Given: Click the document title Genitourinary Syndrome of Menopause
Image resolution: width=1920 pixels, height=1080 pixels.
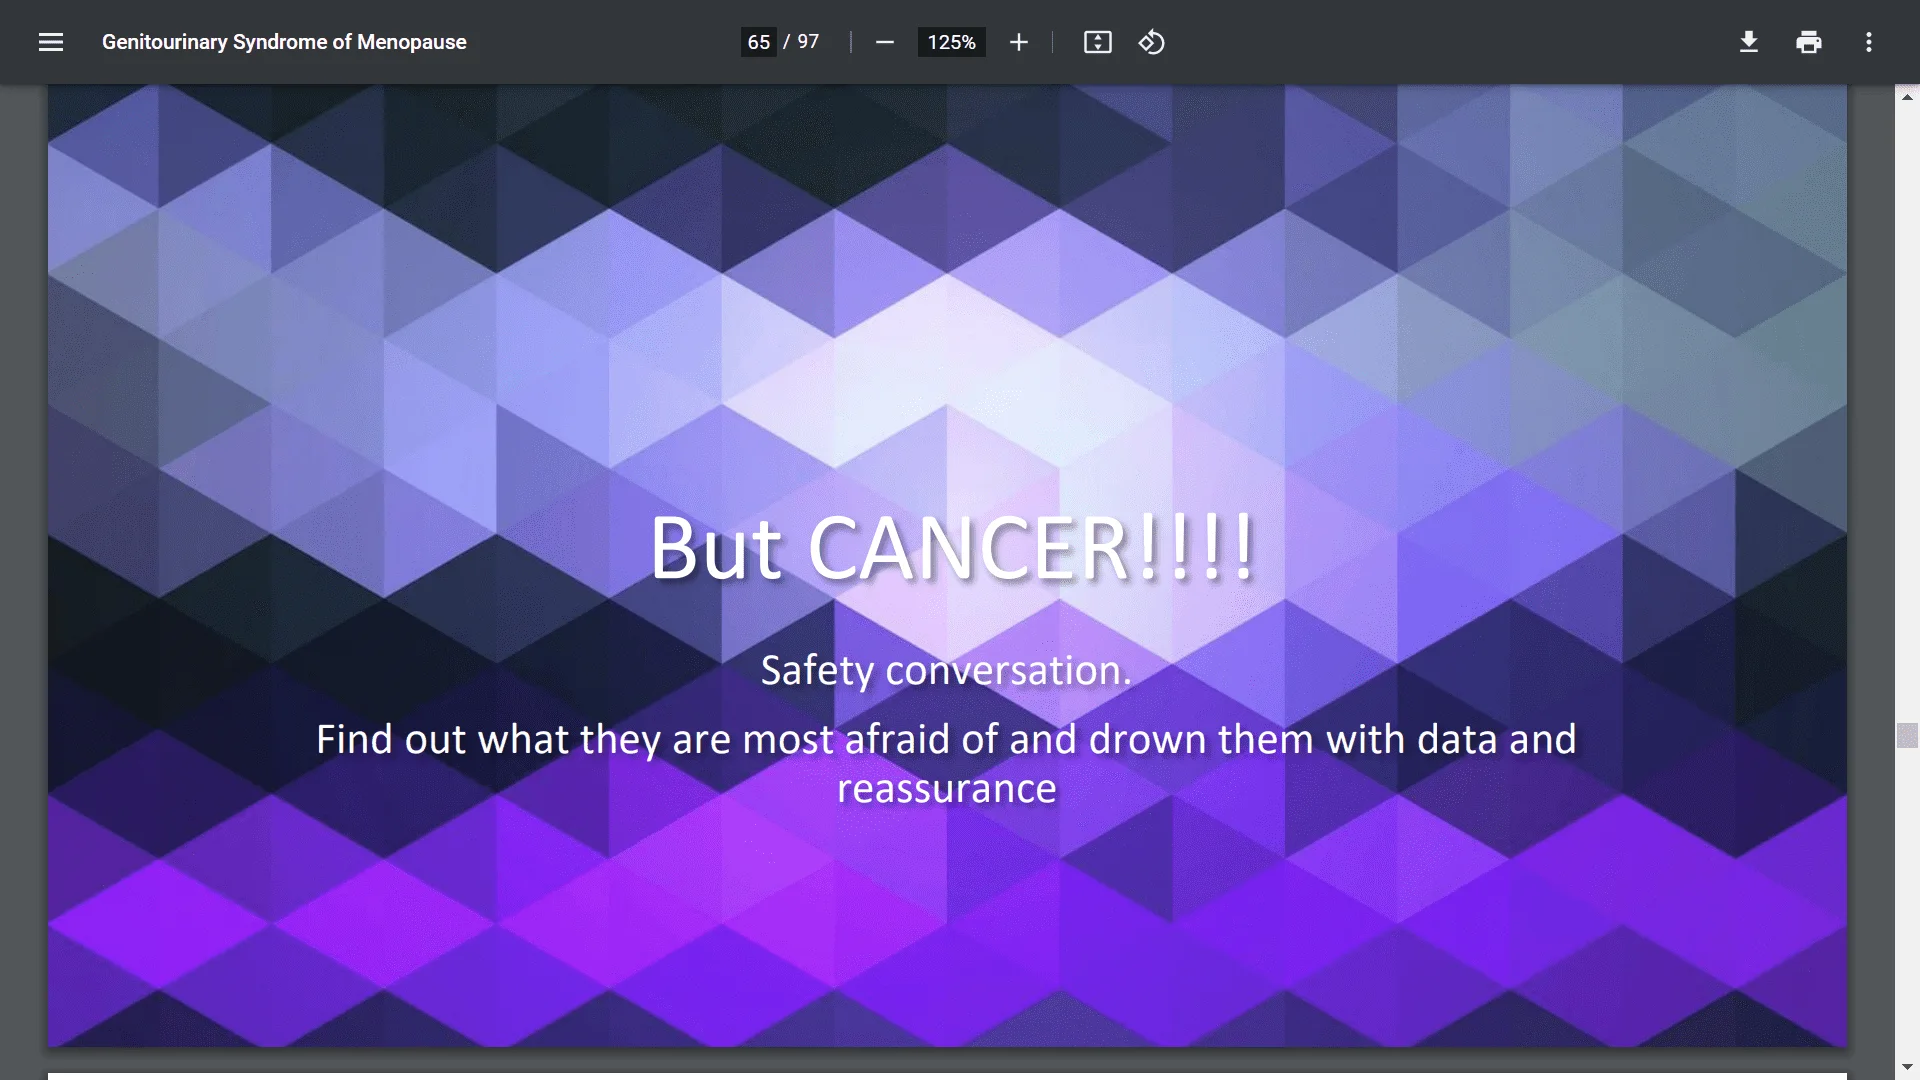Looking at the screenshot, I should coord(284,42).
